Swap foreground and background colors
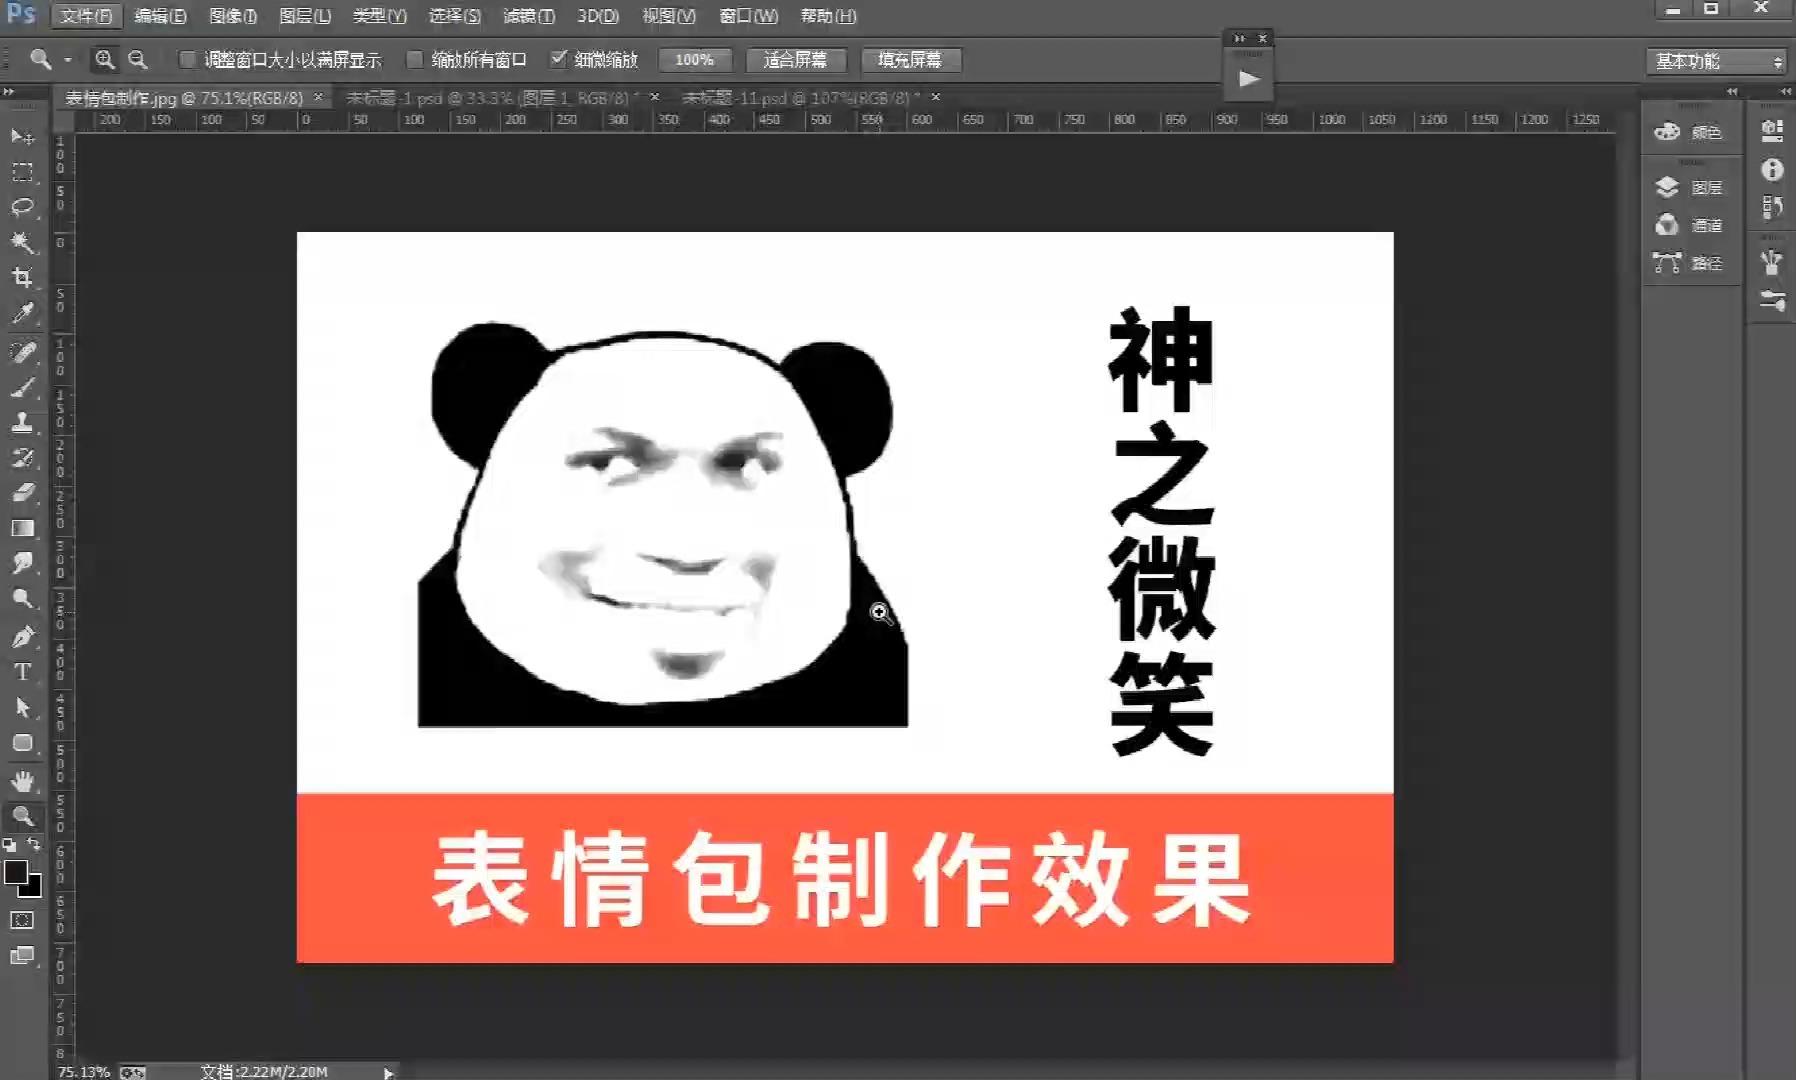Image resolution: width=1796 pixels, height=1080 pixels. (x=34, y=845)
